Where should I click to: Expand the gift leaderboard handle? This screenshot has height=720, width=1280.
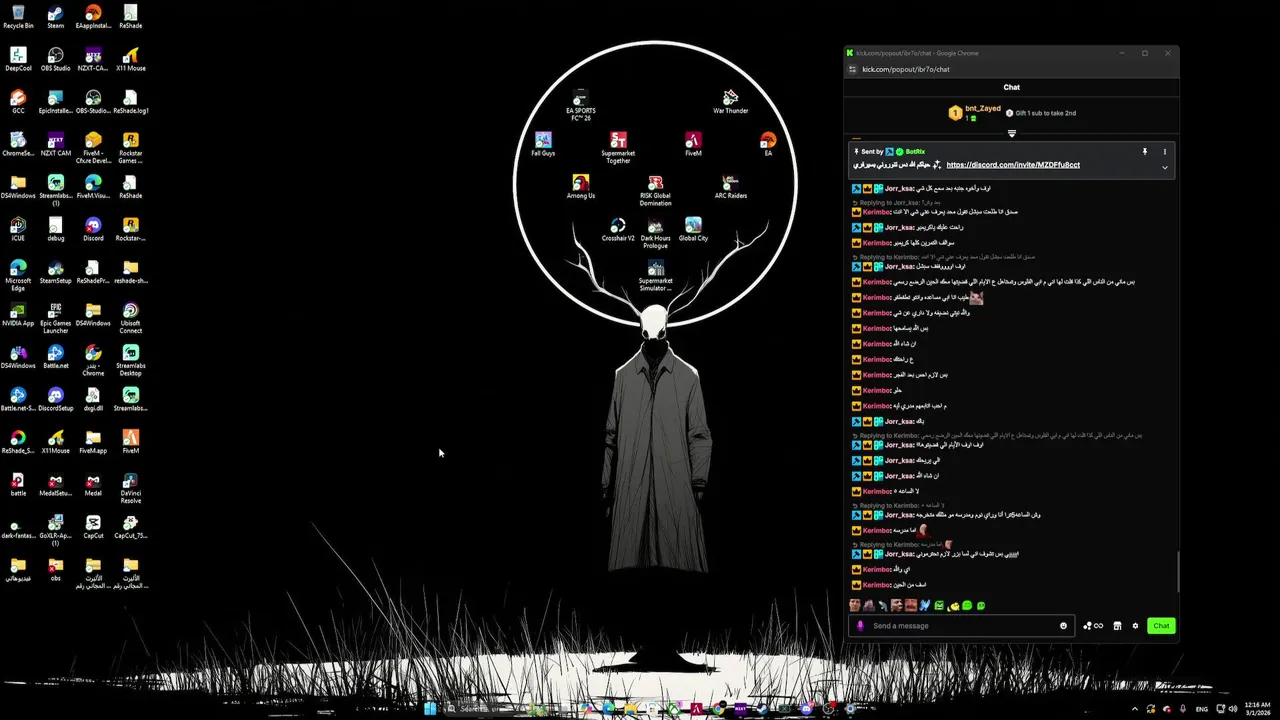coord(1011,133)
